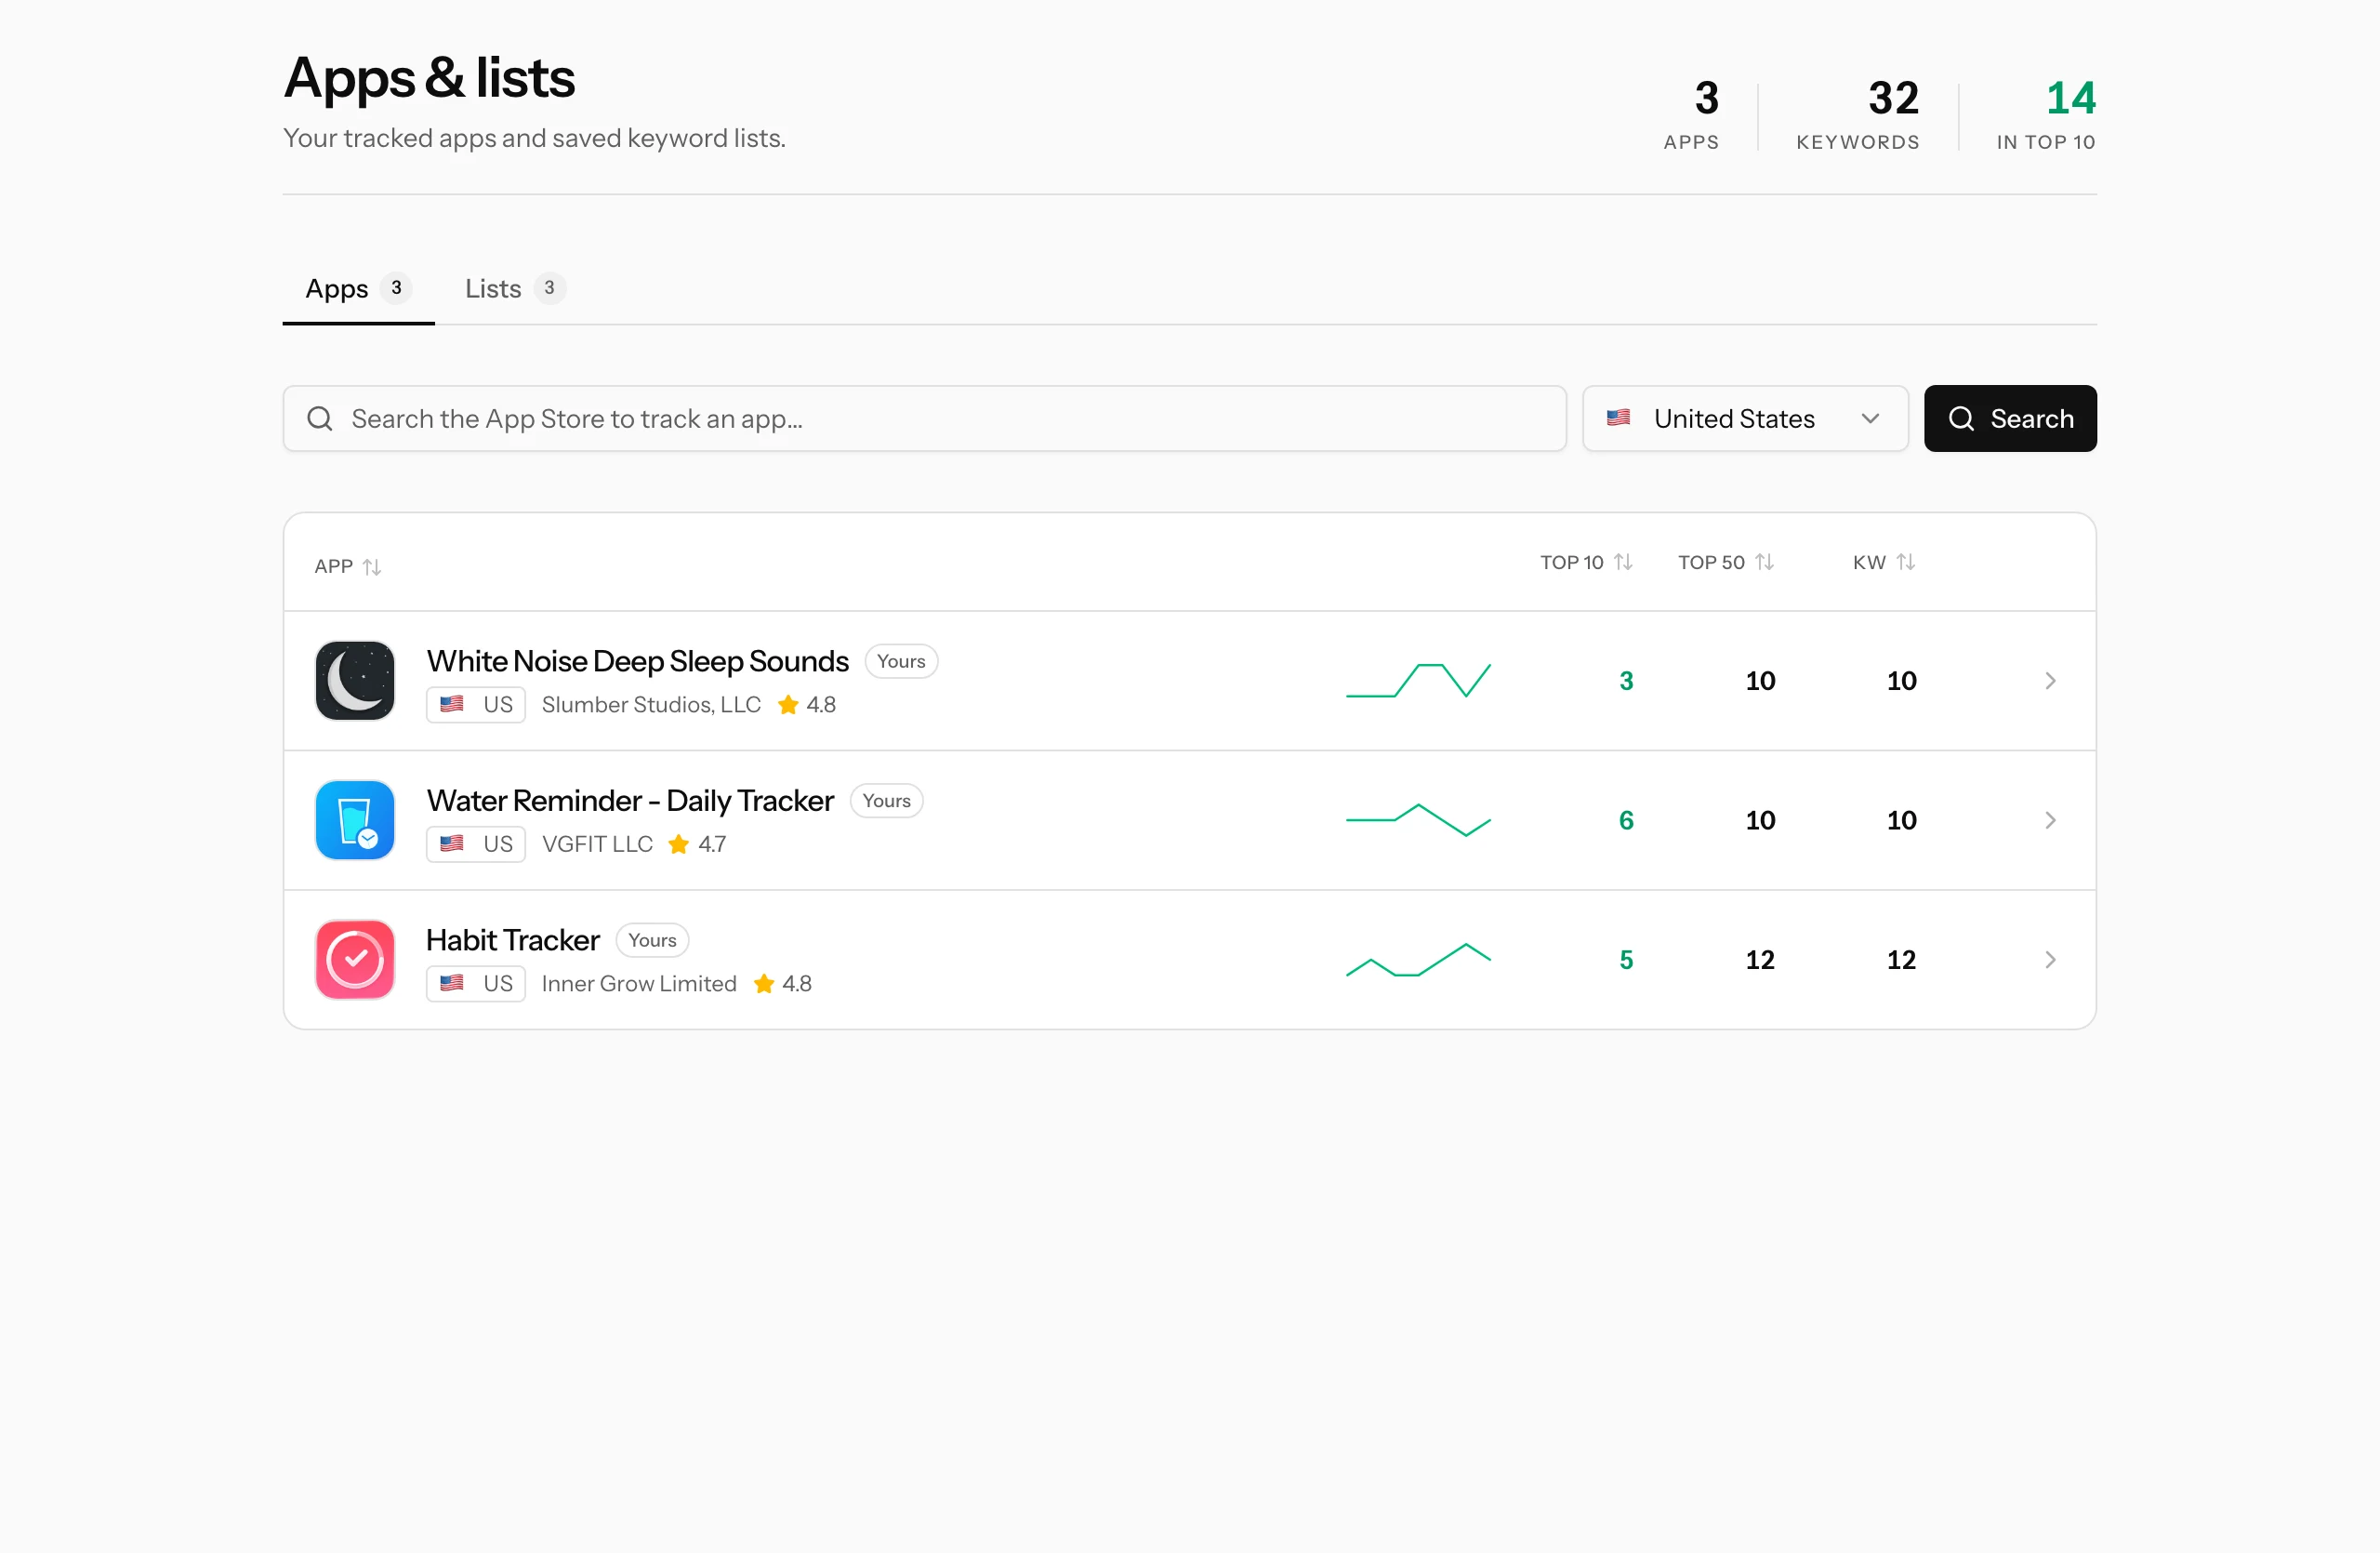The height and width of the screenshot is (1553, 2380).
Task: Click Water Reminder top 10 value 6
Action: (x=1626, y=820)
